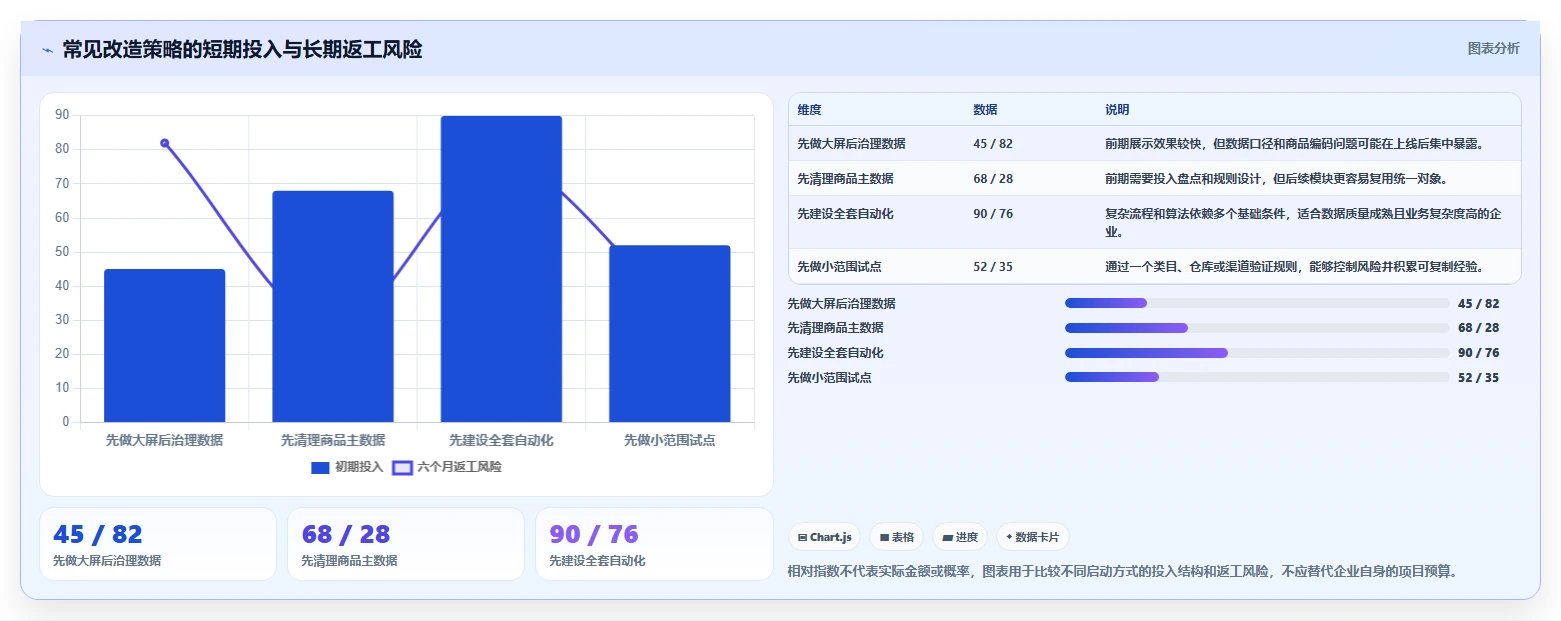Open the 90 / 76 data card
This screenshot has height=621, width=1561.
(654, 544)
